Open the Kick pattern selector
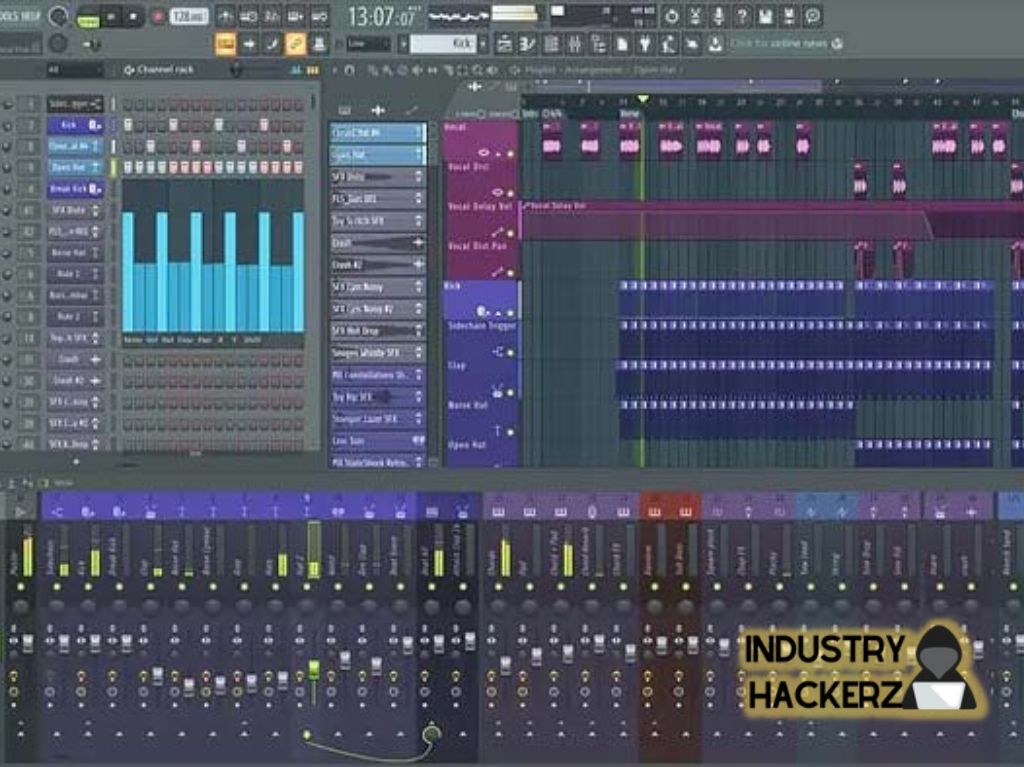This screenshot has width=1024, height=767. 442,44
